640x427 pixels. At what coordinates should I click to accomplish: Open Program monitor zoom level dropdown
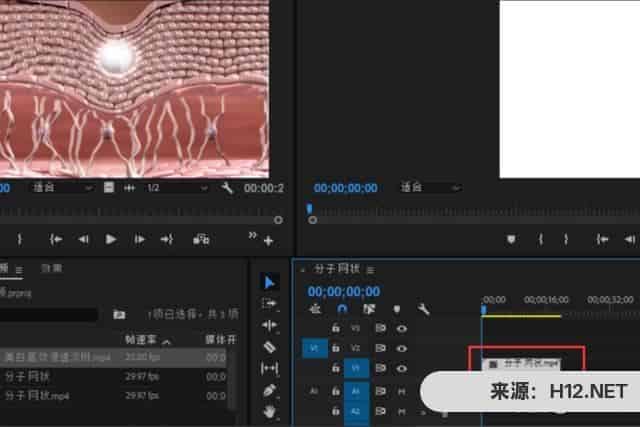(431, 187)
